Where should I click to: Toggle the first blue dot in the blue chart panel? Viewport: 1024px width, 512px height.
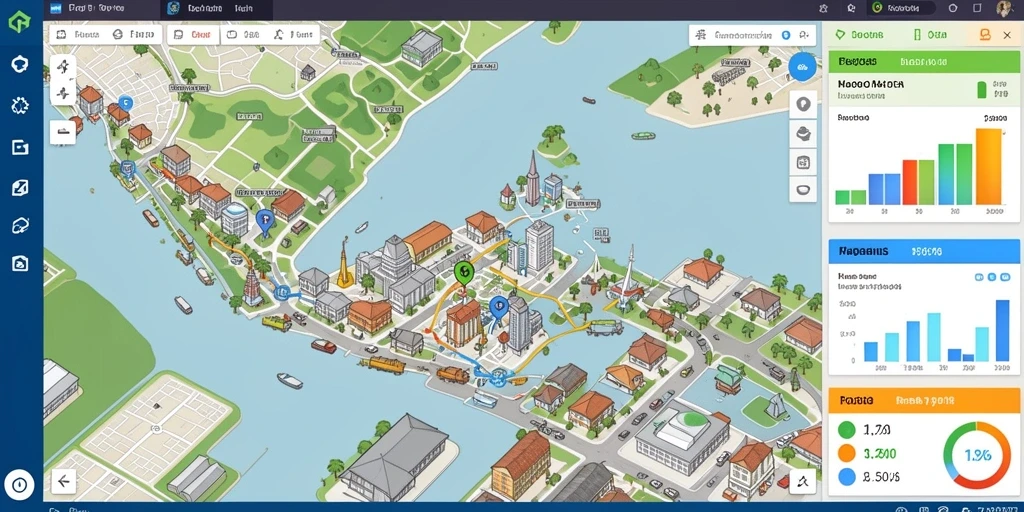(979, 277)
